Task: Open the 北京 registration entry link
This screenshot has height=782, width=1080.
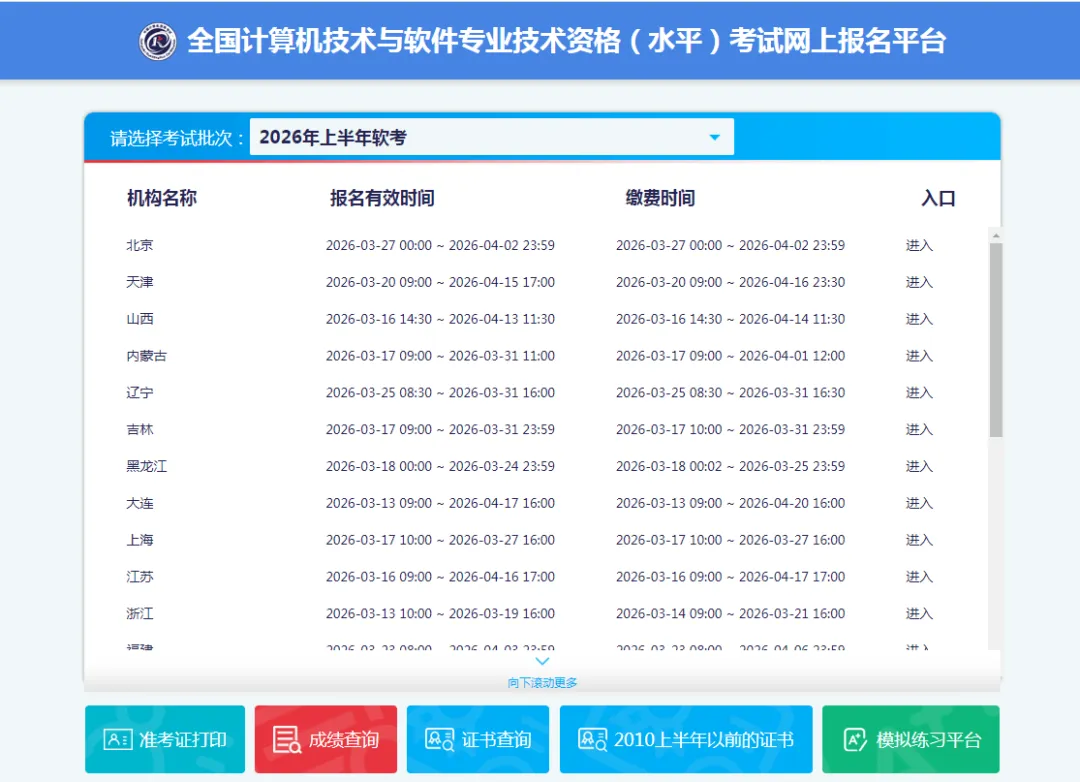Action: click(x=918, y=245)
